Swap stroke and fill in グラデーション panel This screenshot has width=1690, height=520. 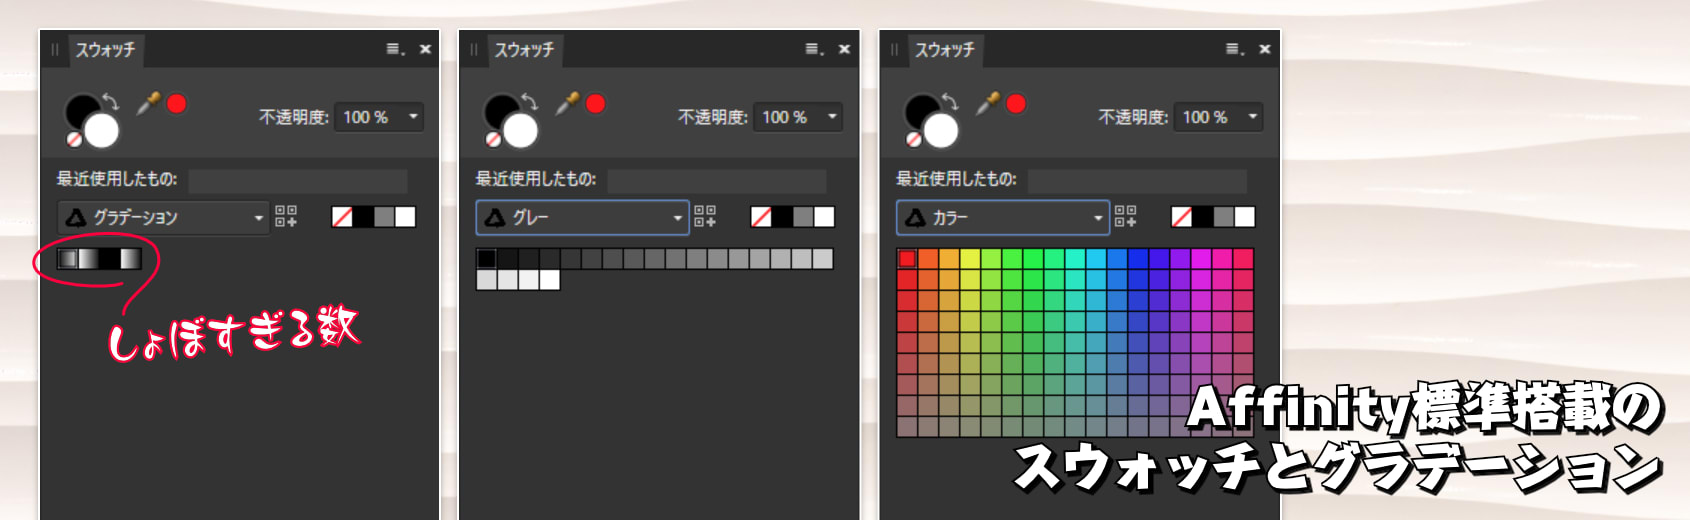(111, 101)
